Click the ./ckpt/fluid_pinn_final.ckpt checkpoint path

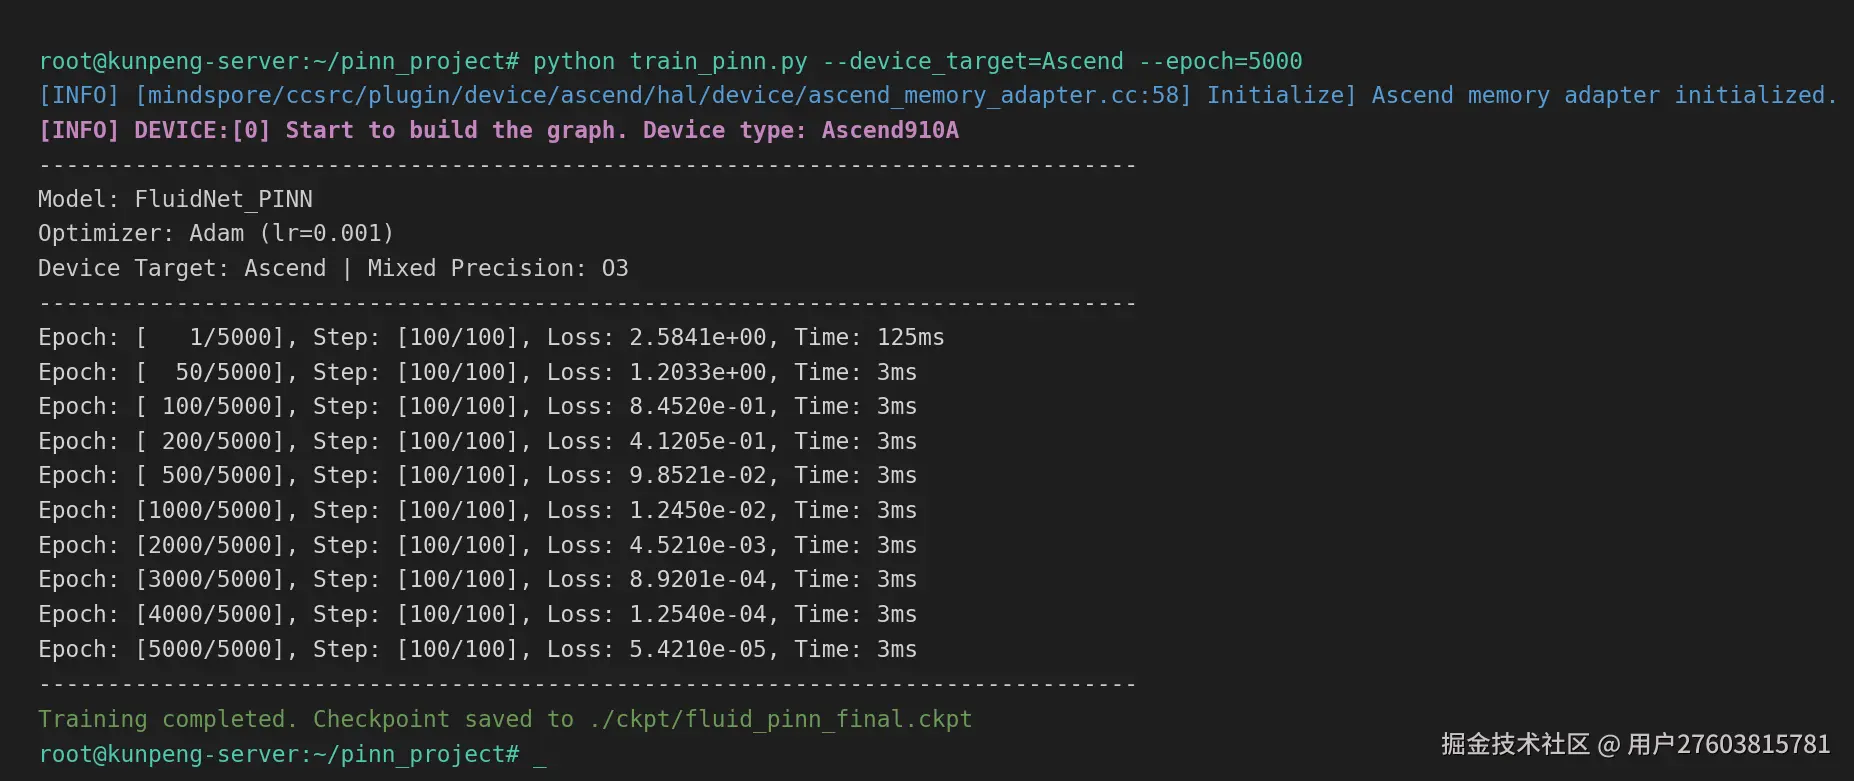[780, 719]
